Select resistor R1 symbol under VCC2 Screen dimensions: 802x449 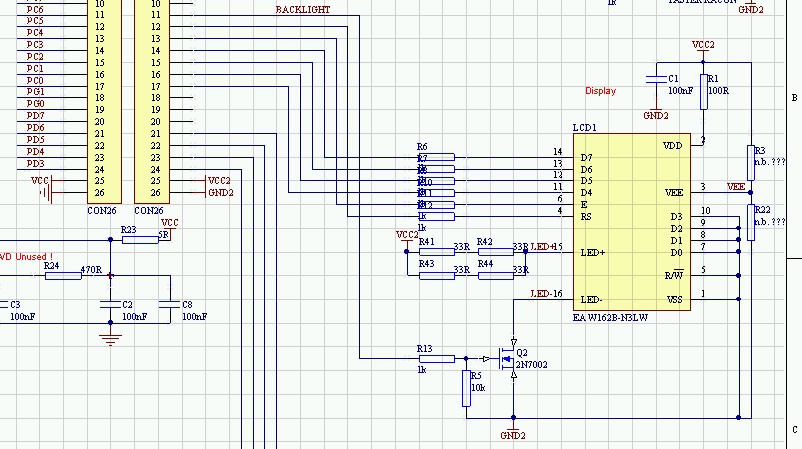point(704,92)
